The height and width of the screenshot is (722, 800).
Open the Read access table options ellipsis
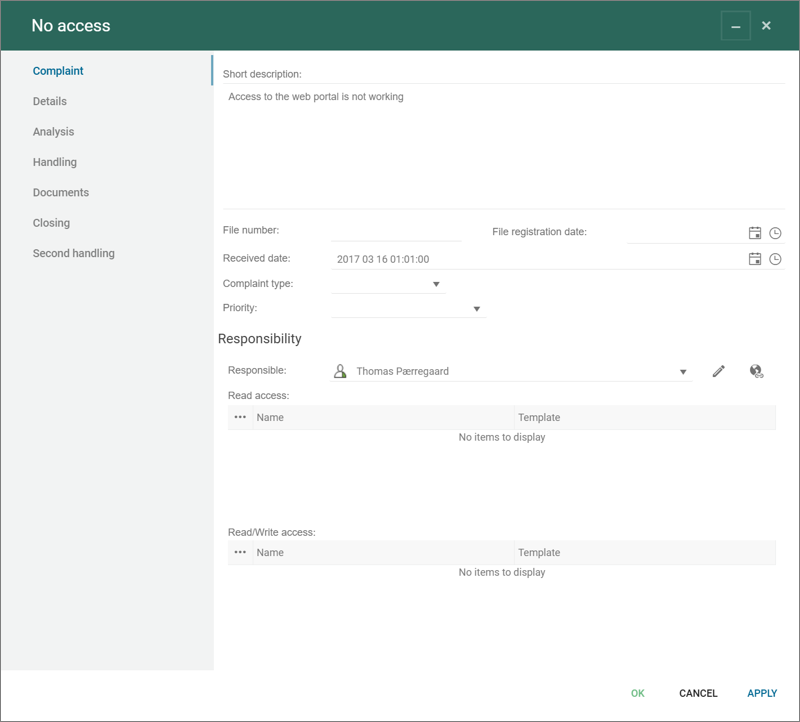point(240,417)
